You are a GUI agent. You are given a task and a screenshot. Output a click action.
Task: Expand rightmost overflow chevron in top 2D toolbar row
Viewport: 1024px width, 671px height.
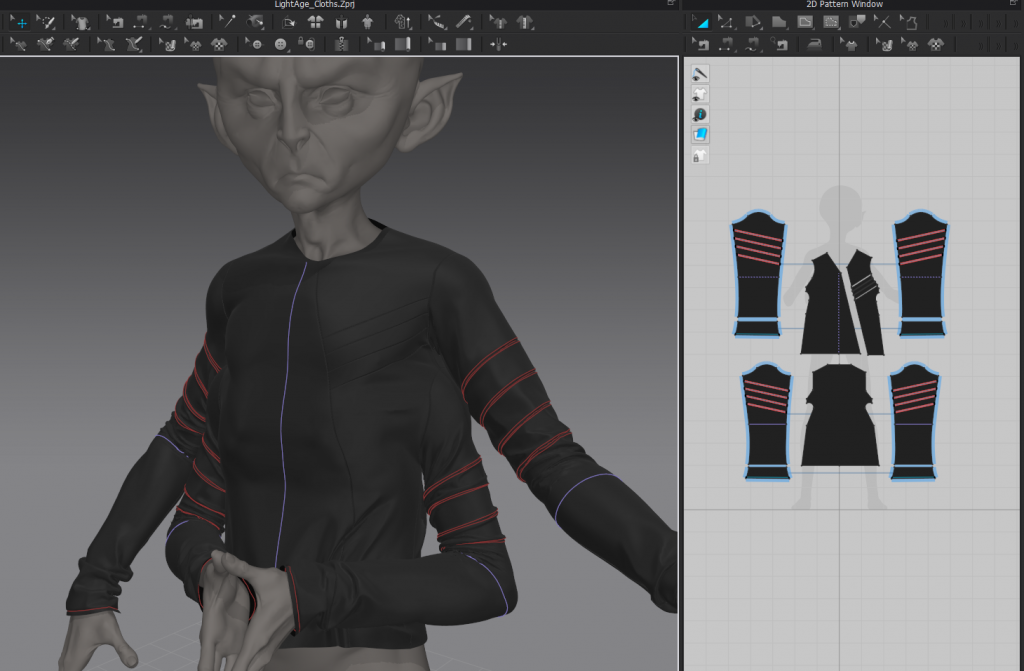[1016, 22]
